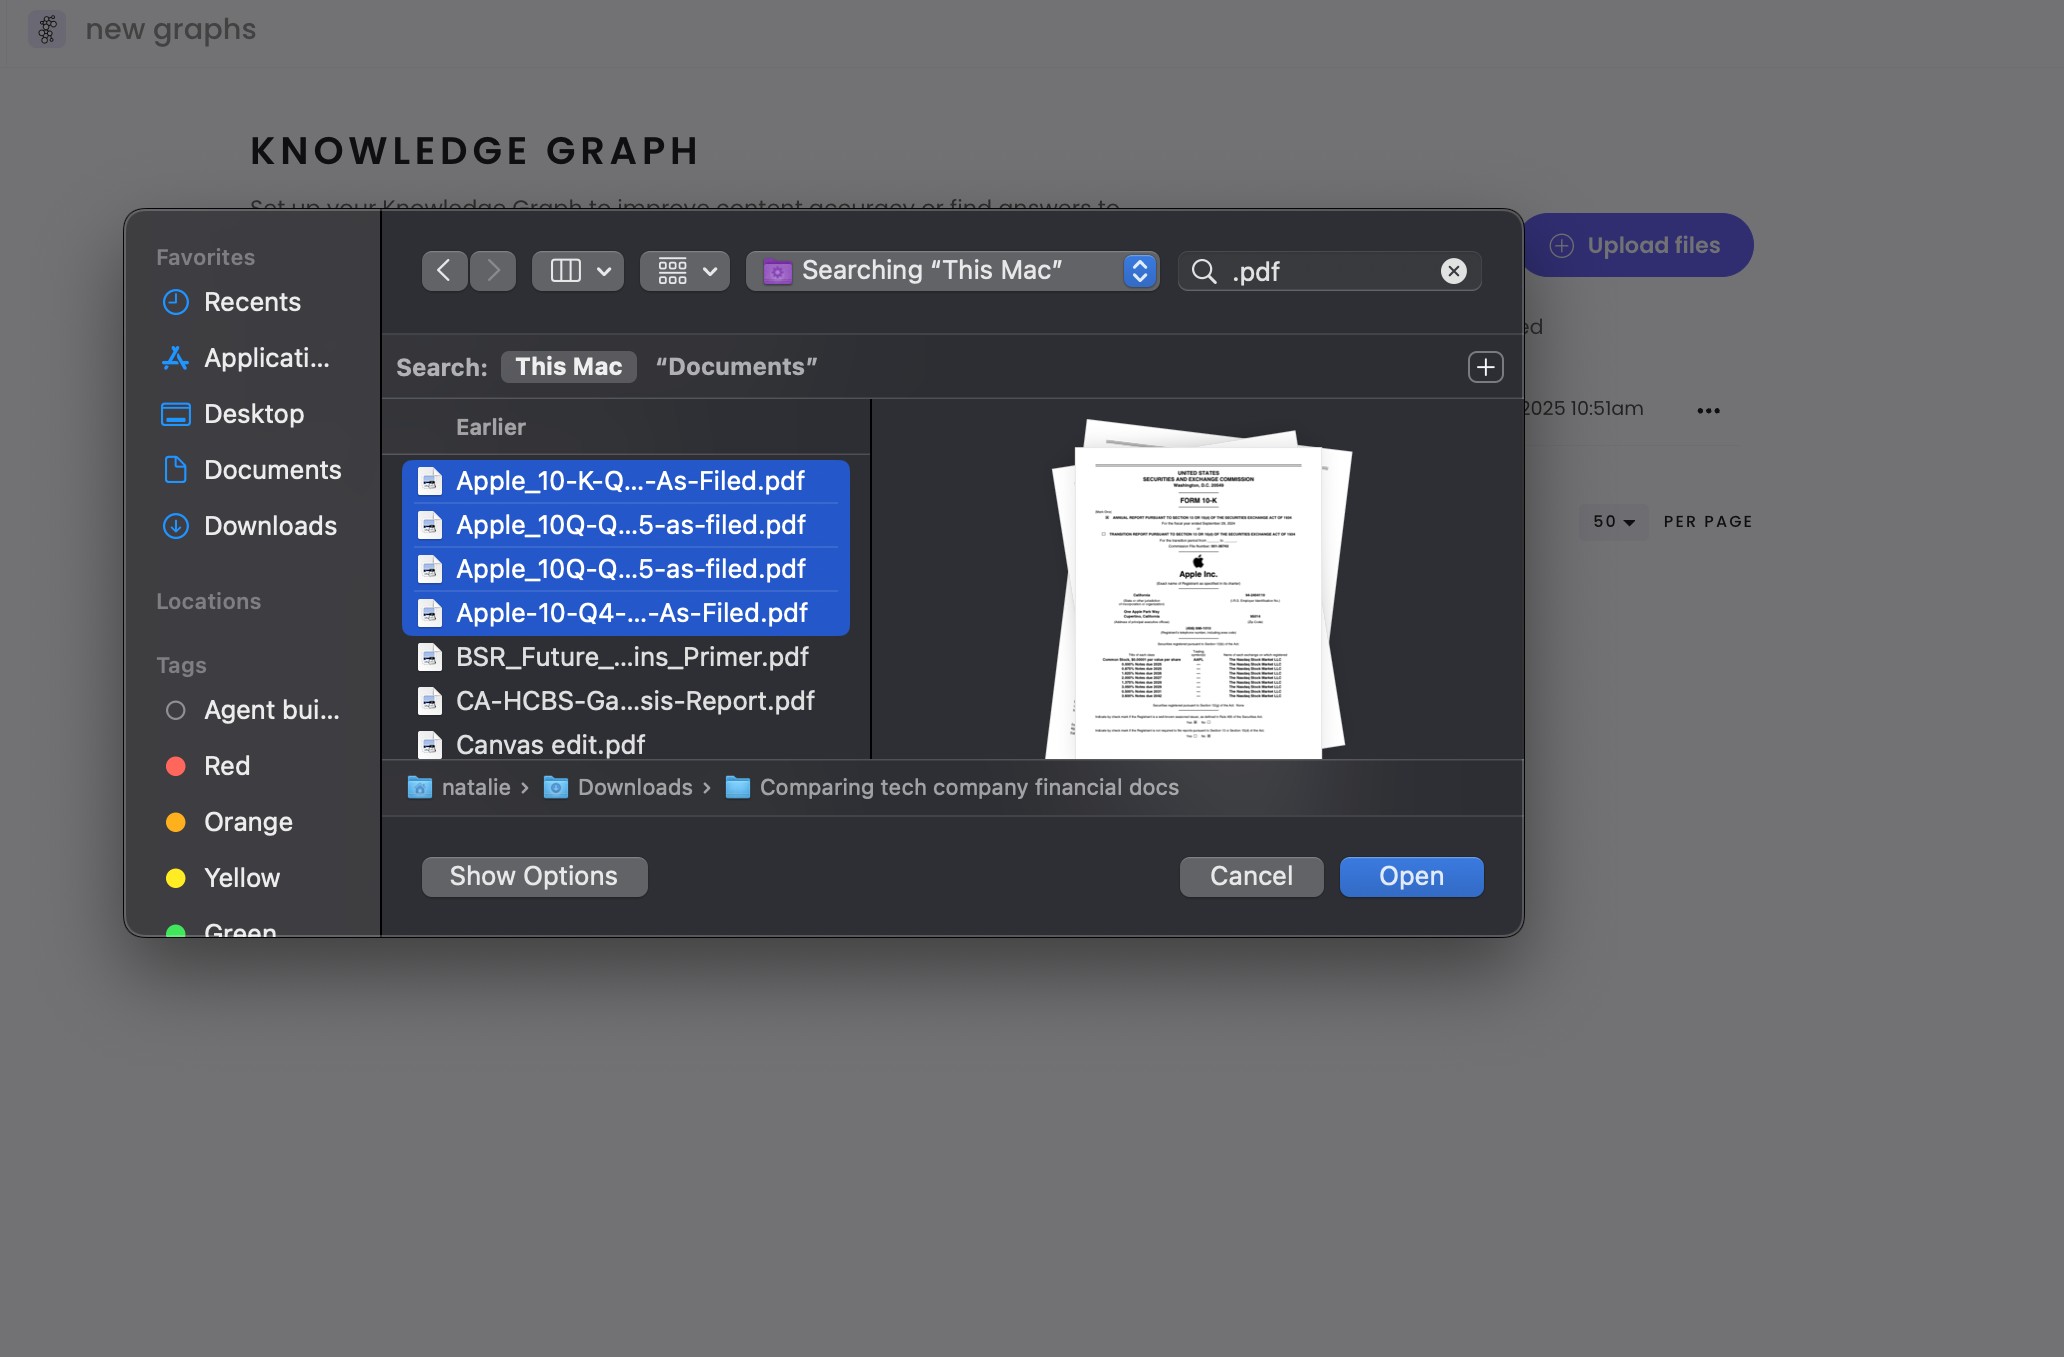Filter by the Red tag
The image size is (2064, 1357).
click(226, 766)
